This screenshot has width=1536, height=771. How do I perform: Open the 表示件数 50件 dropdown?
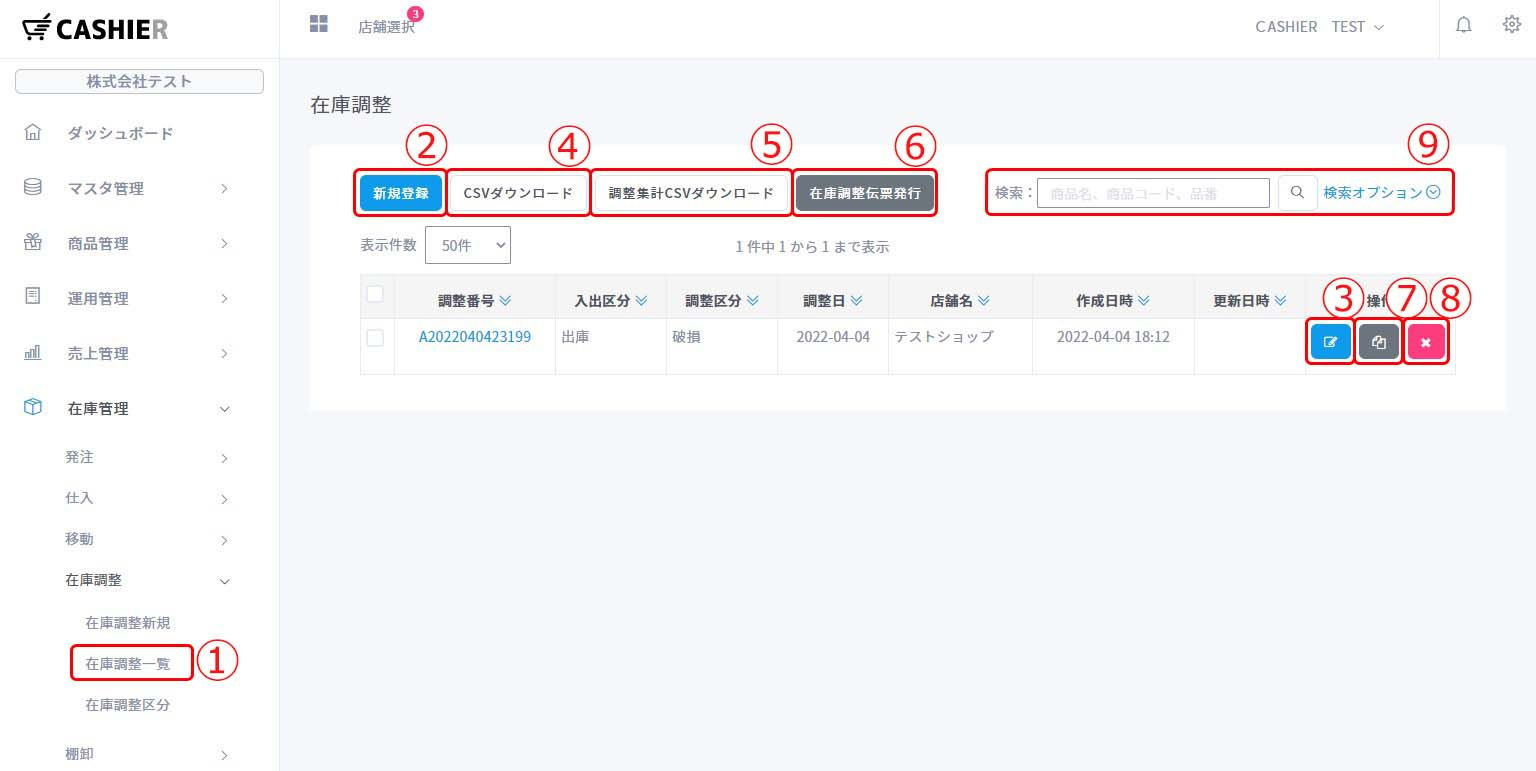click(468, 245)
